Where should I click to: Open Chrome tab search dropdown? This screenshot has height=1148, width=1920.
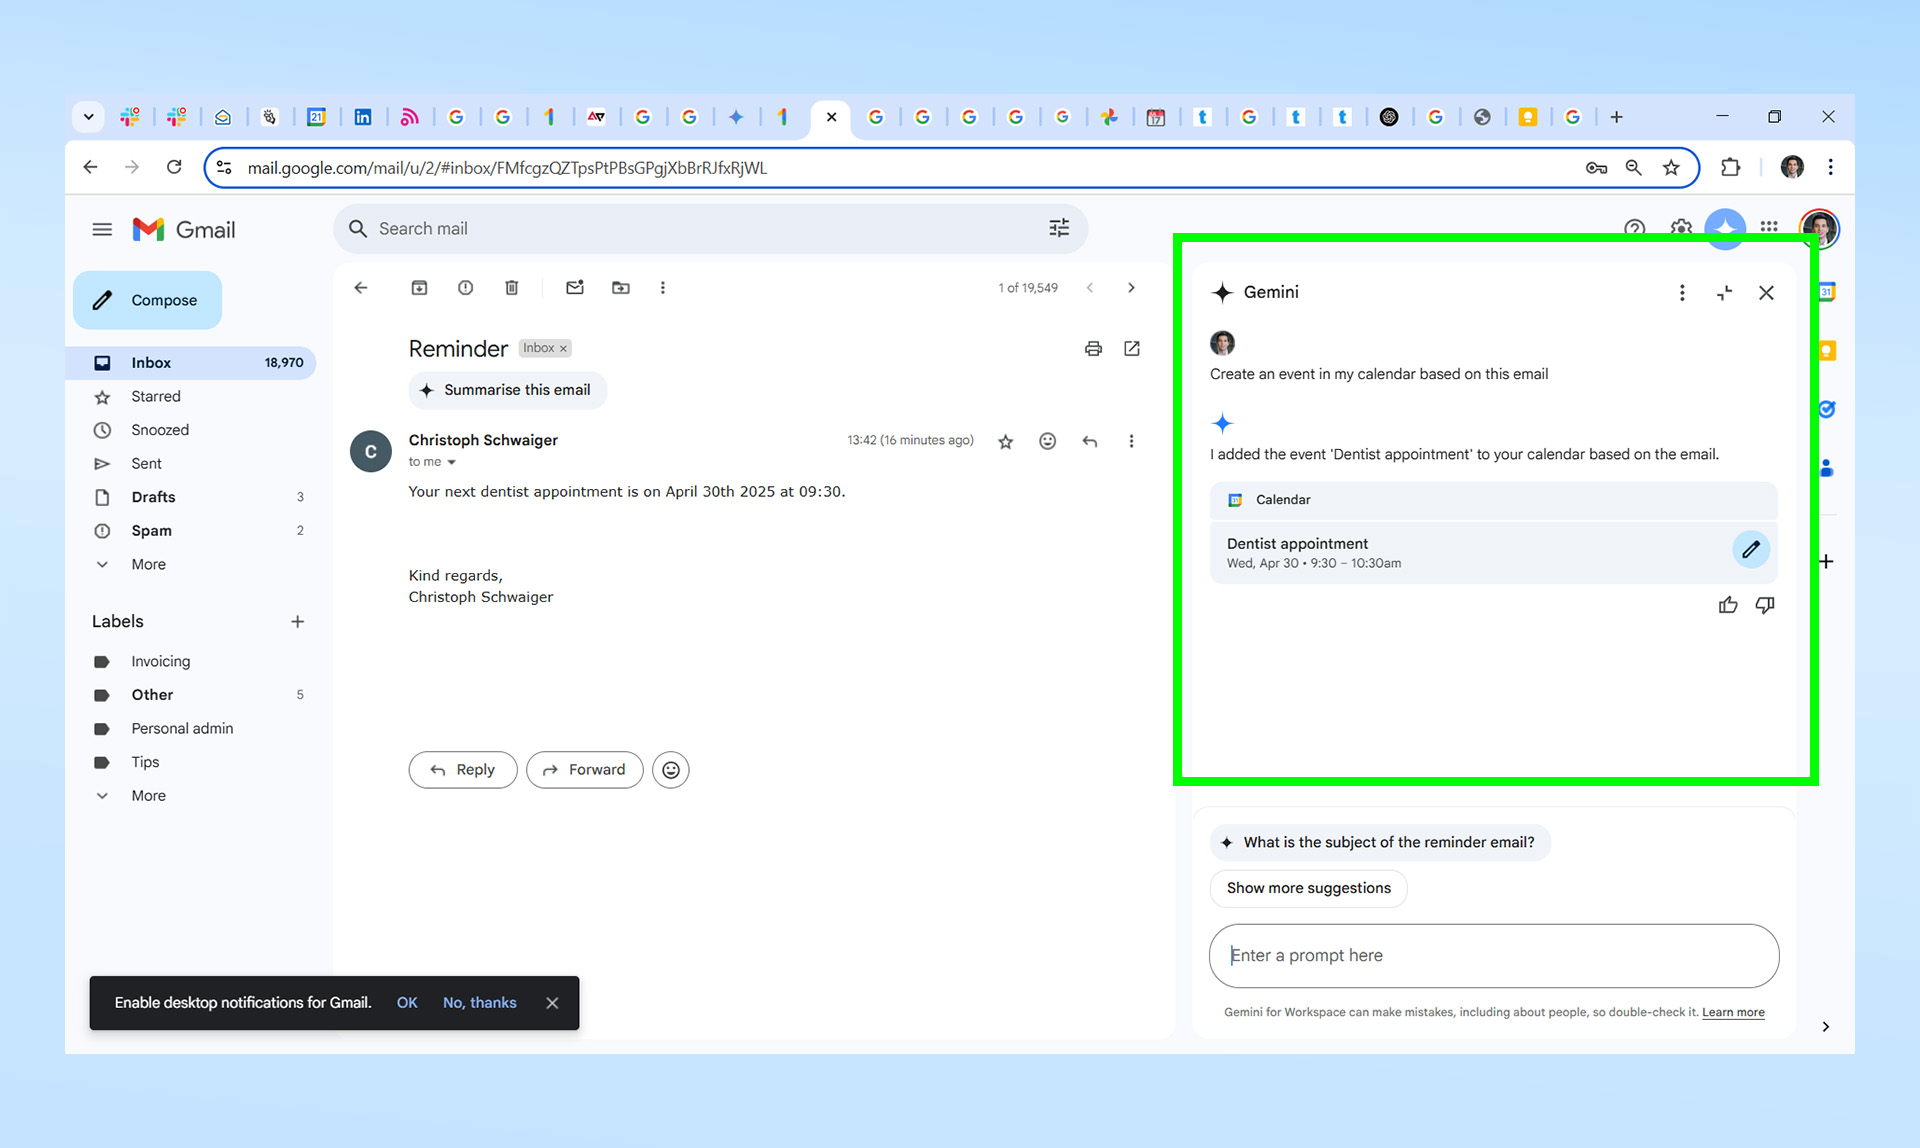pos(88,117)
